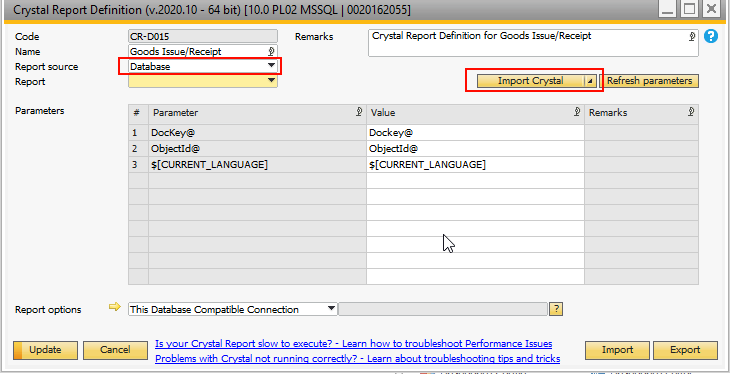730x374 pixels.
Task: Click the Value column header
Action: click(x=475, y=113)
